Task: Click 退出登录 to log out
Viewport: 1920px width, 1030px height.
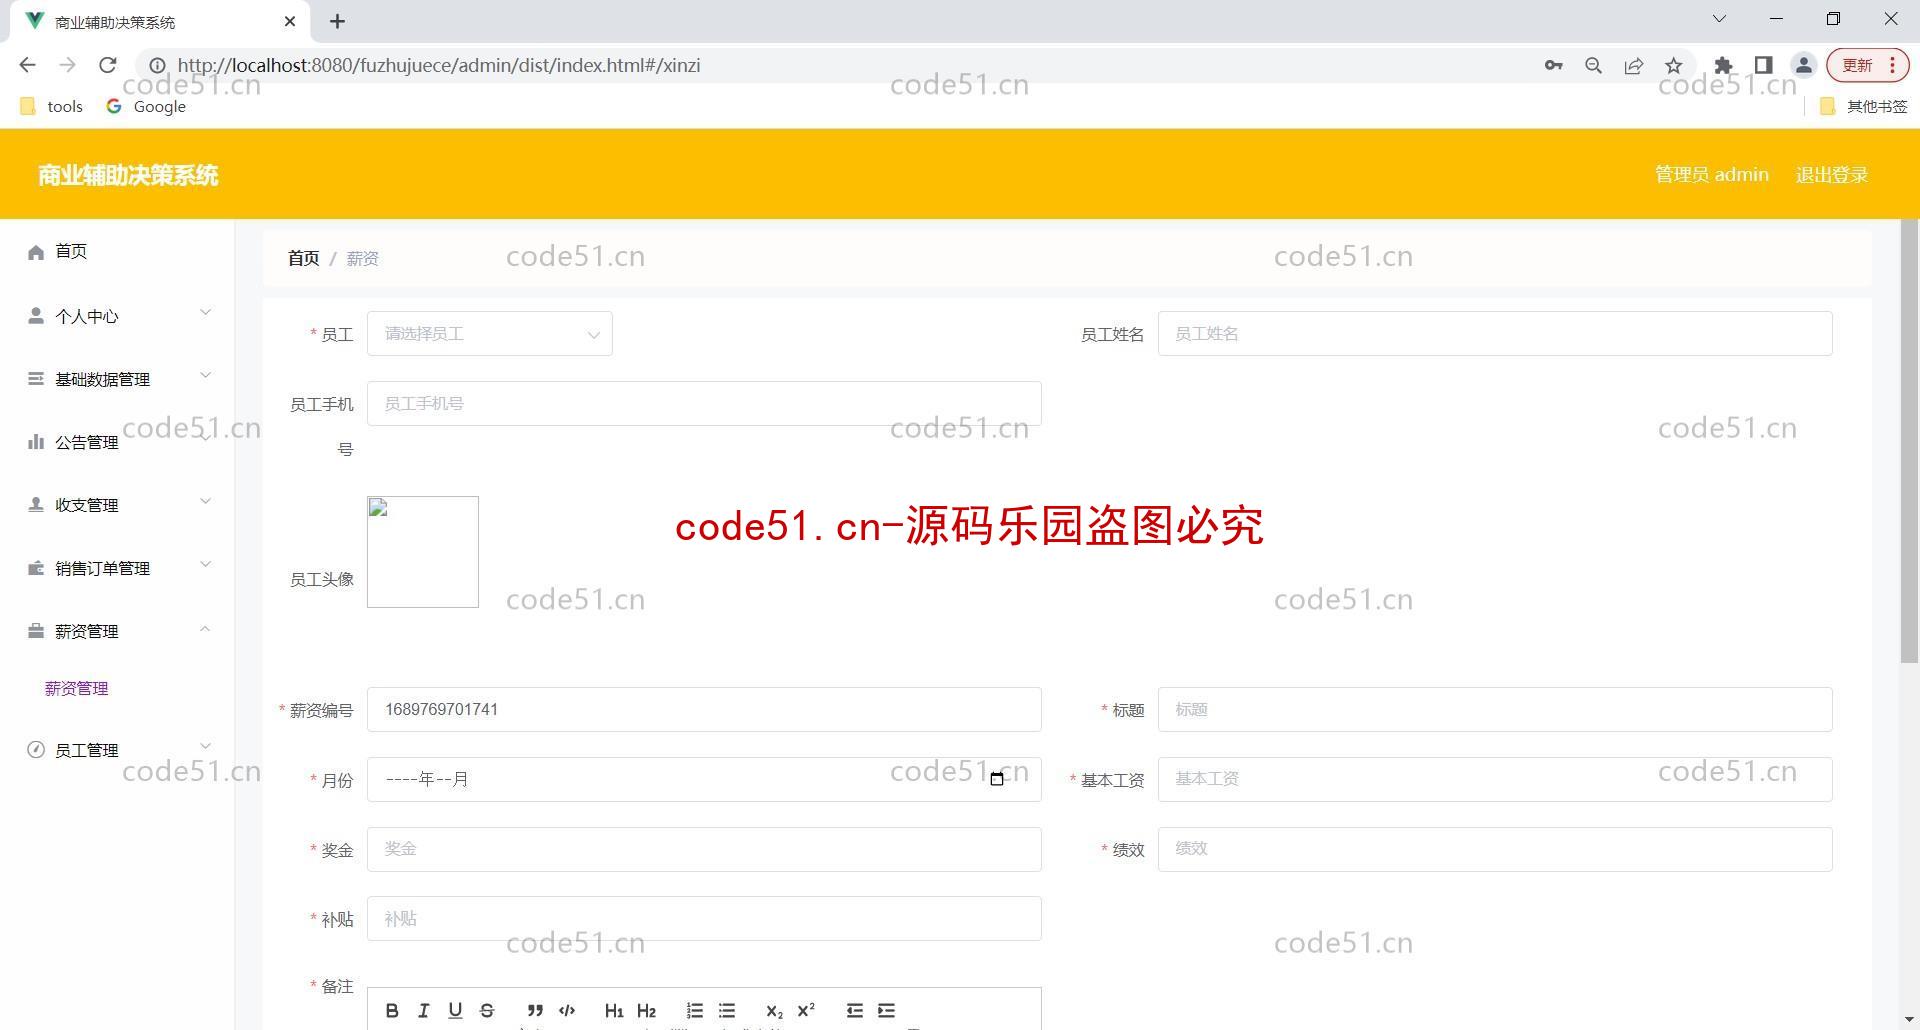Action: point(1831,174)
